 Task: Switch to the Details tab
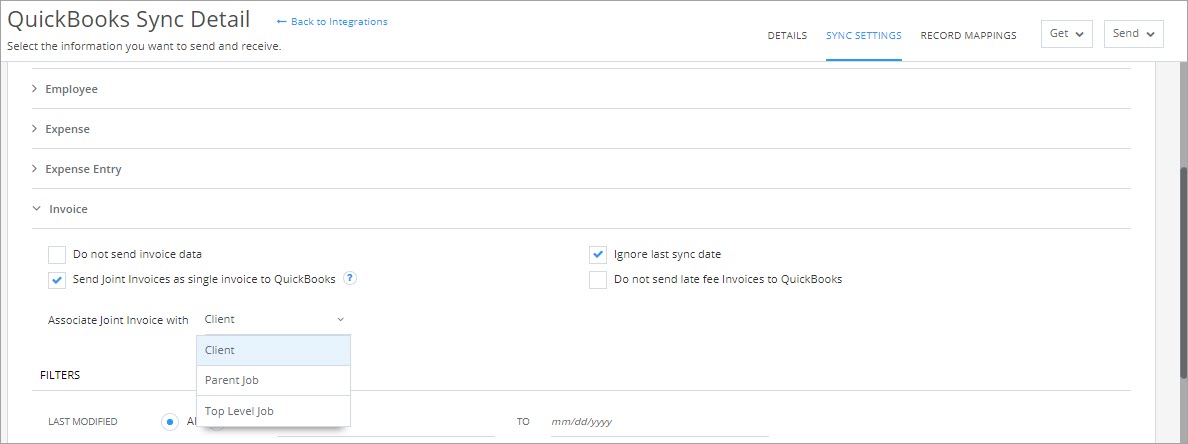tap(787, 36)
